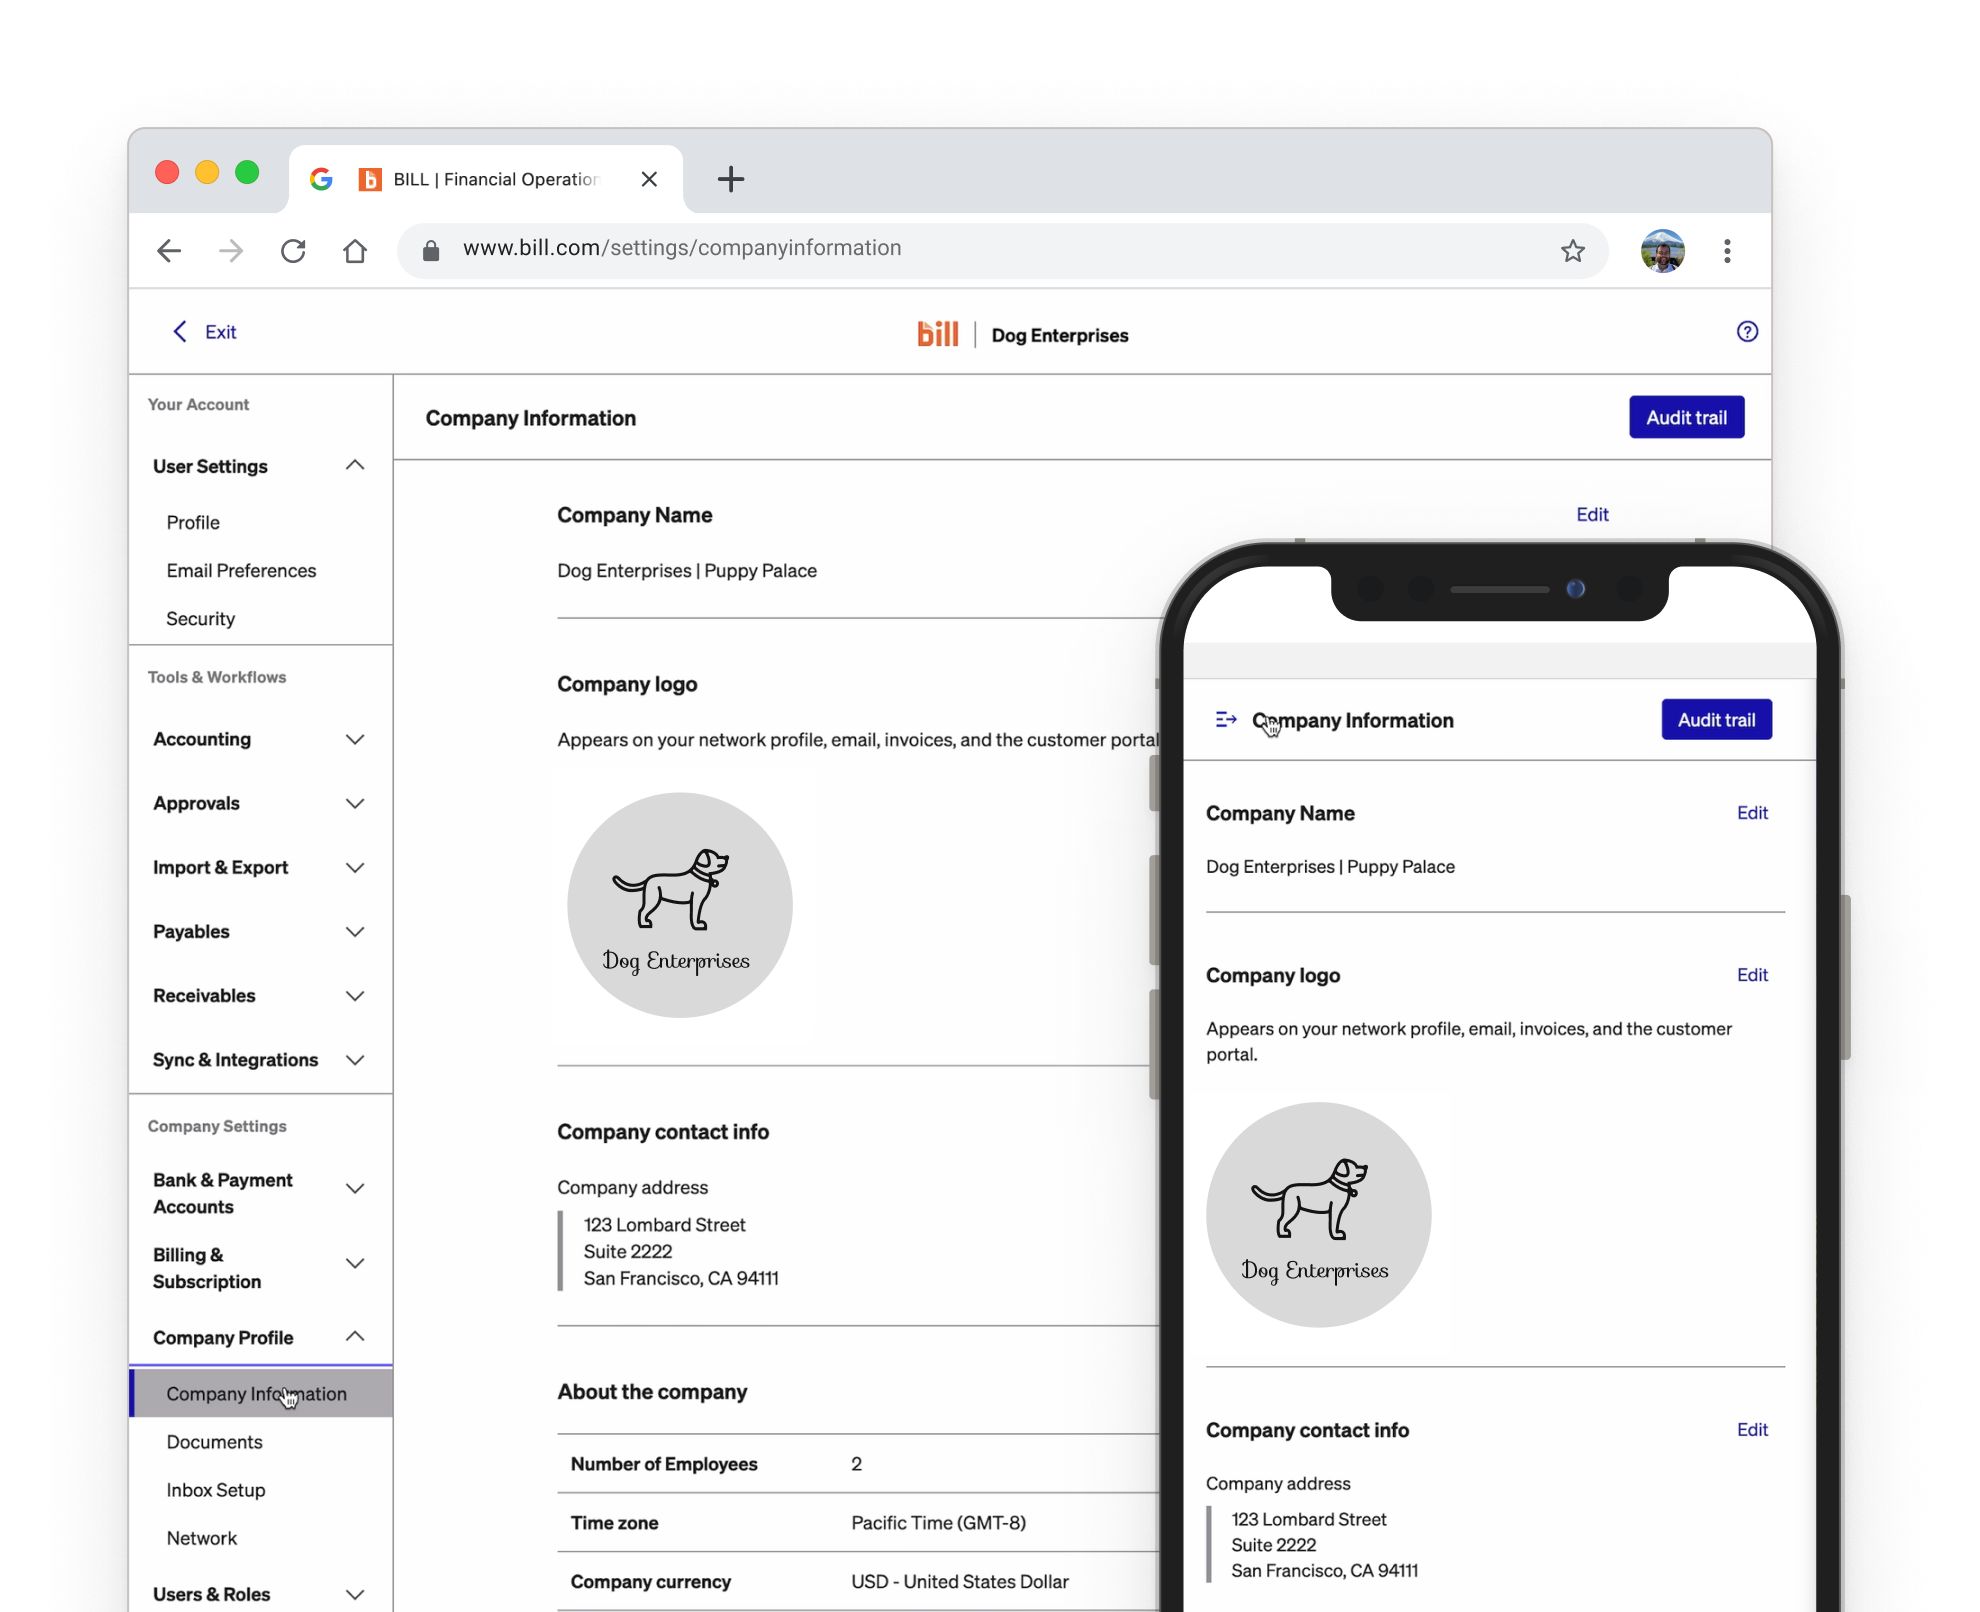The width and height of the screenshot is (1980, 1612).
Task: Open help via question mark icon
Action: (1747, 332)
